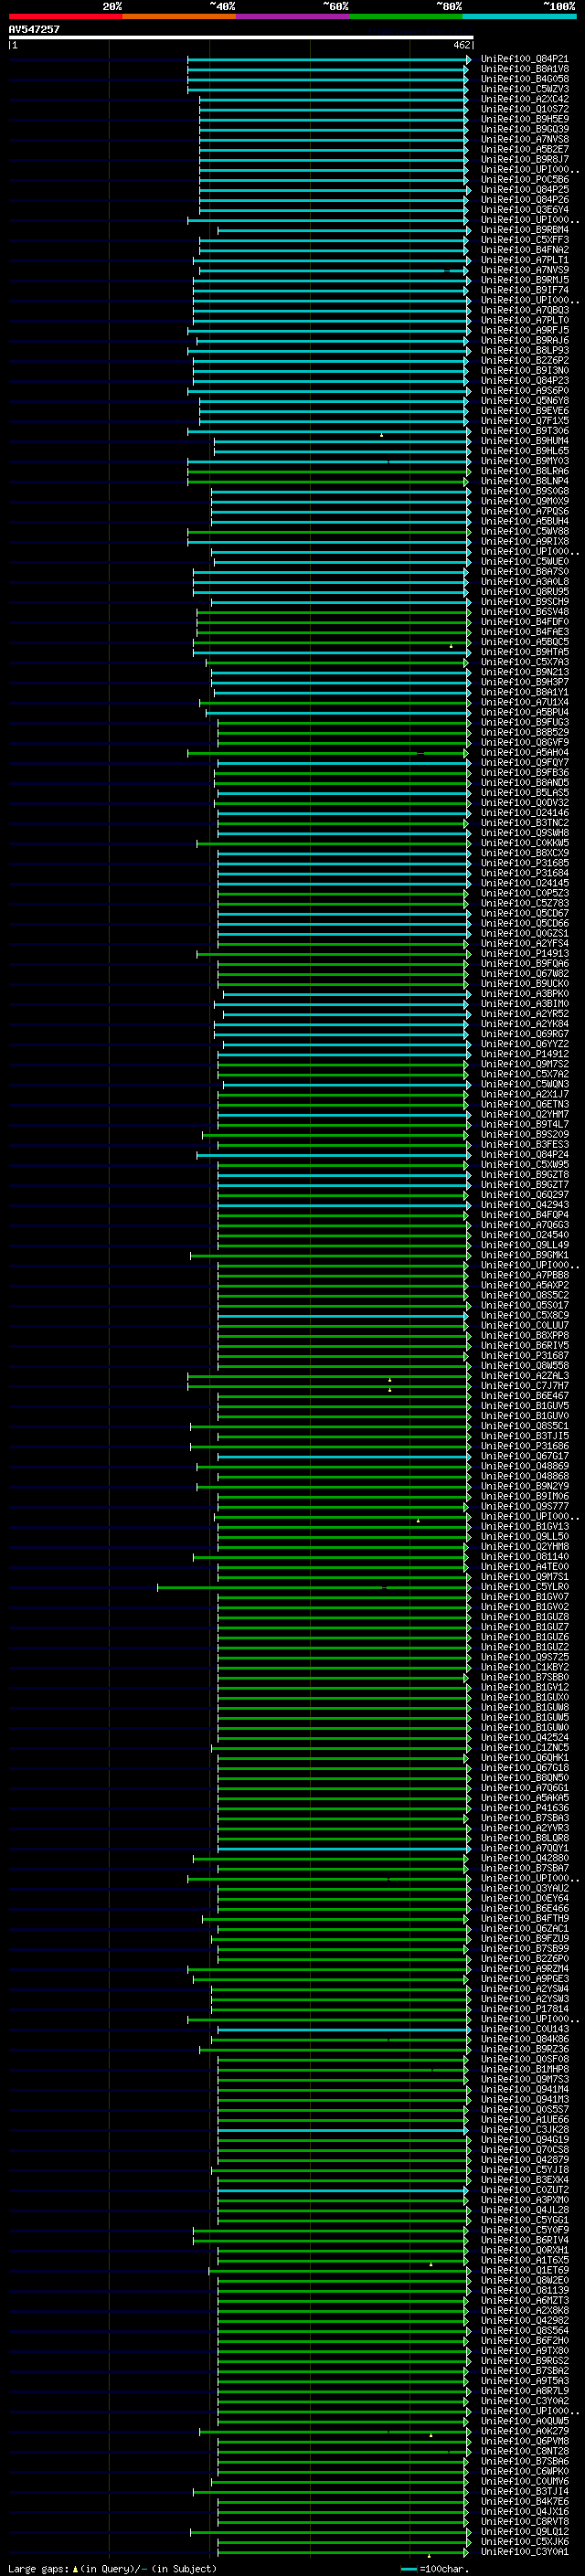Click label UniRef100_B9G039
The height and width of the screenshot is (2576, 585).
[524, 129]
